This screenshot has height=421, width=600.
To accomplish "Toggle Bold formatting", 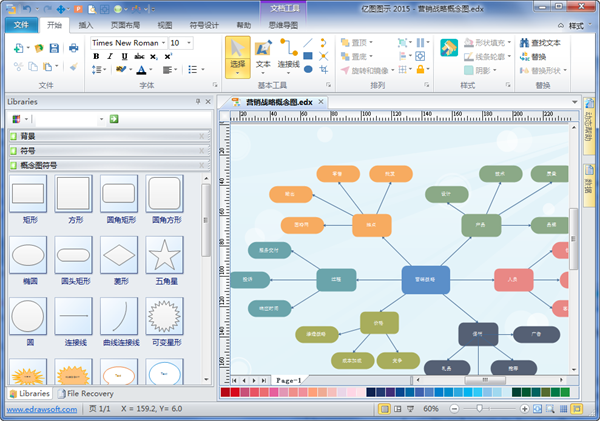I will tap(97, 57).
